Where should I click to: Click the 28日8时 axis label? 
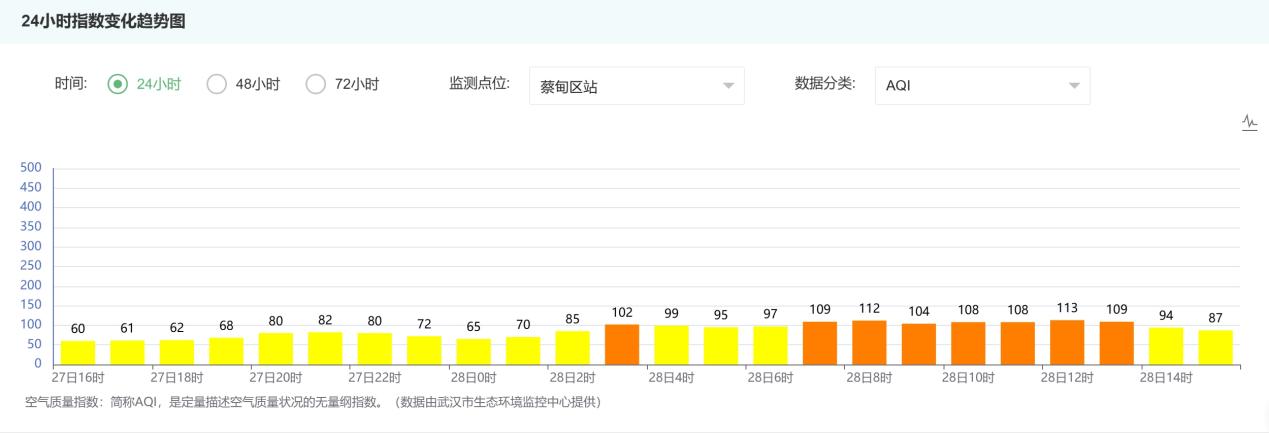[870, 378]
